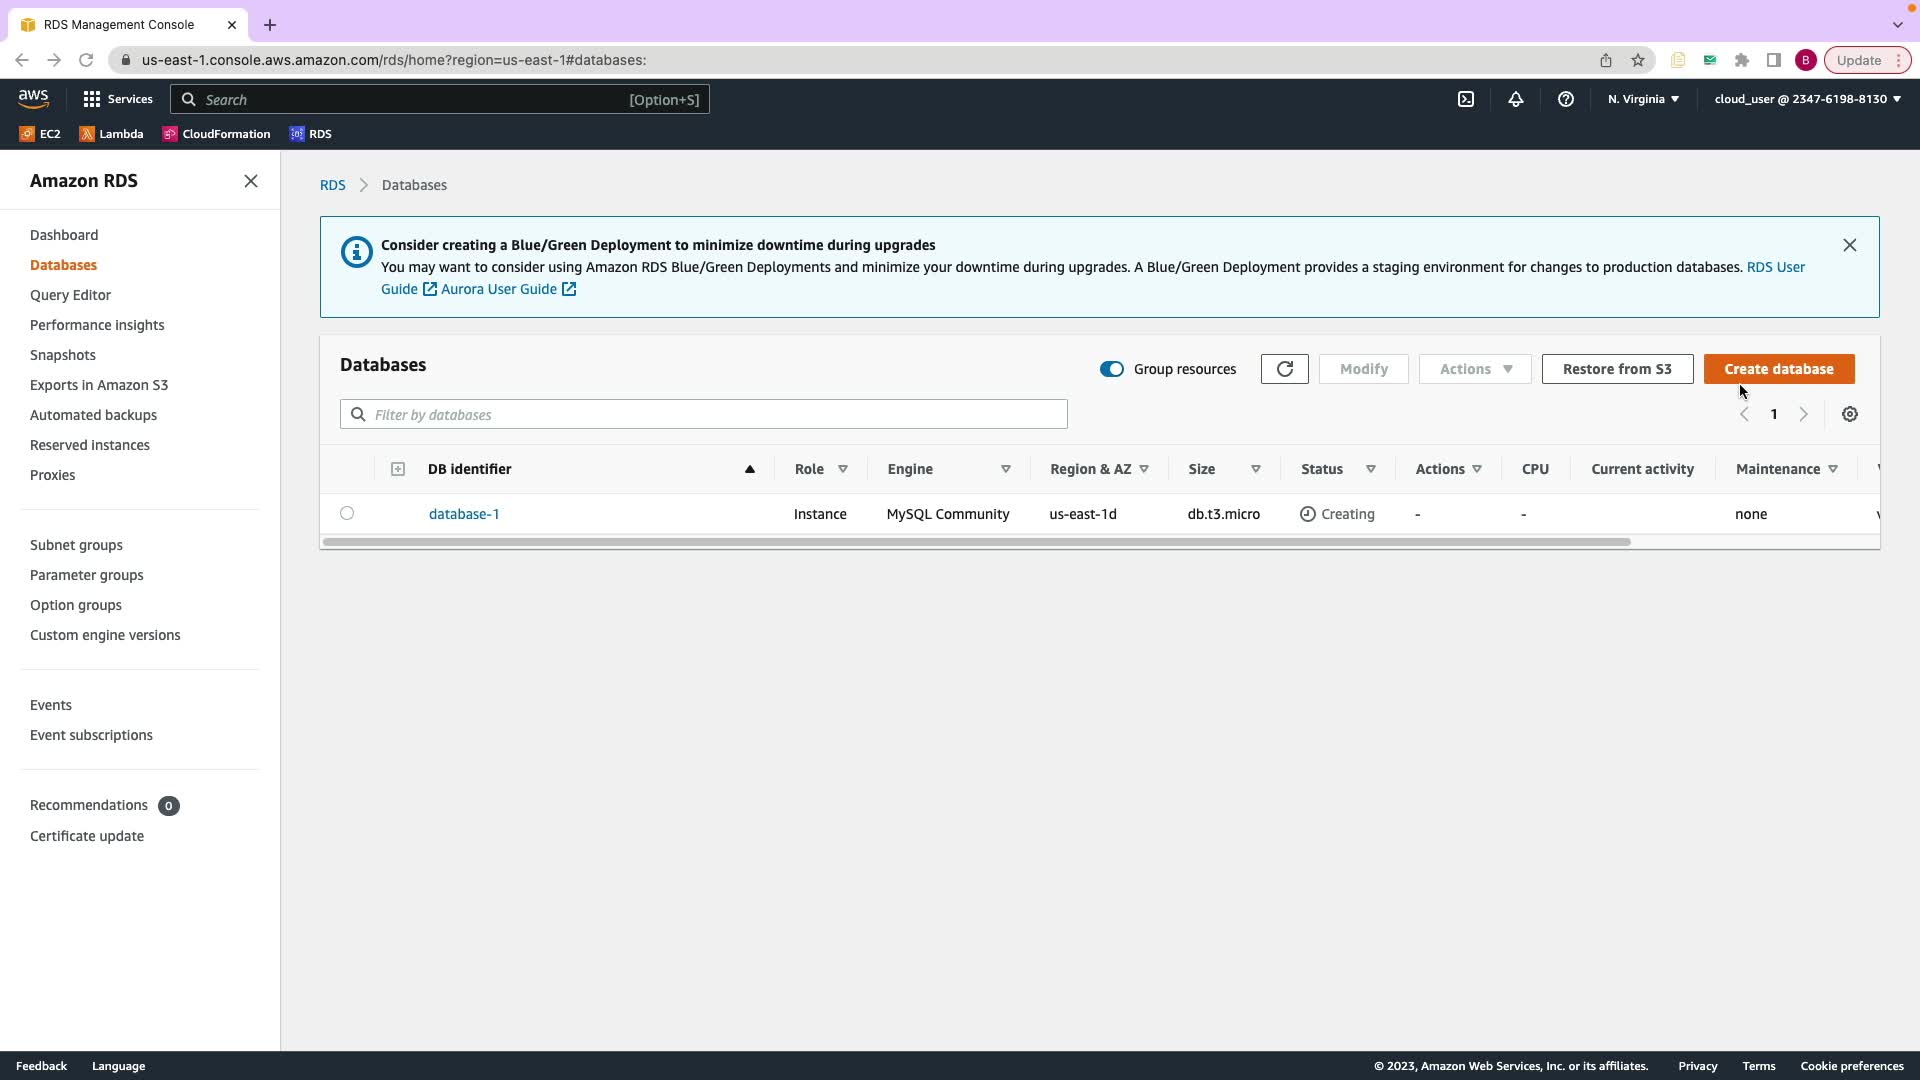Screen dimensions: 1920x1080
Task: Refresh the databases list
Action: point(1285,369)
